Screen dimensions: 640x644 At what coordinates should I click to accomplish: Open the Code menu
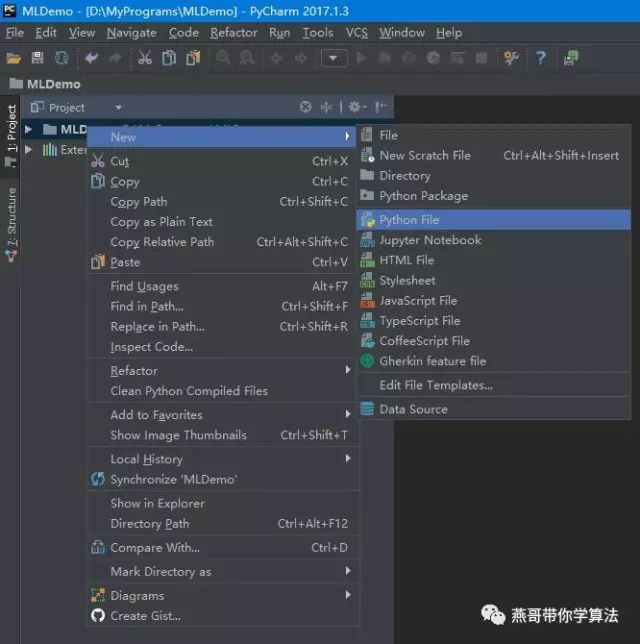tap(184, 32)
